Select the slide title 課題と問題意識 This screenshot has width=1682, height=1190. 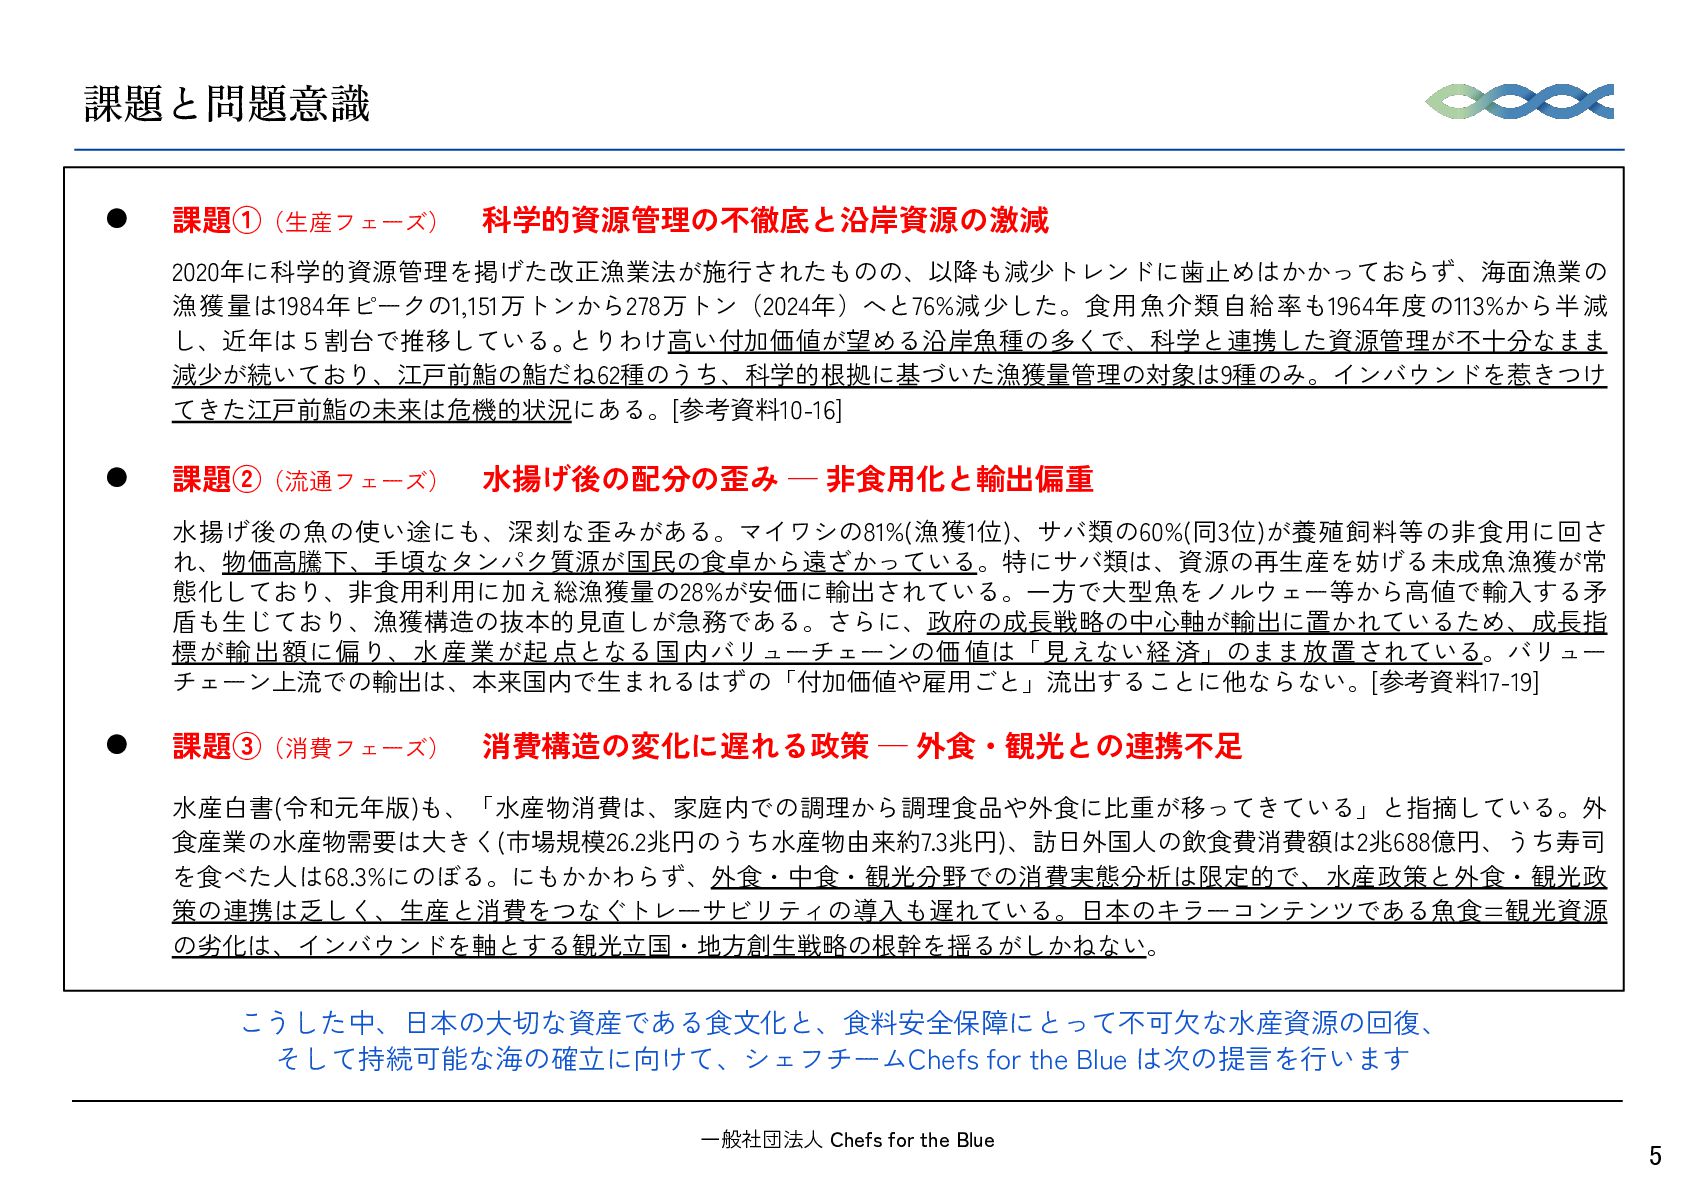[227, 104]
